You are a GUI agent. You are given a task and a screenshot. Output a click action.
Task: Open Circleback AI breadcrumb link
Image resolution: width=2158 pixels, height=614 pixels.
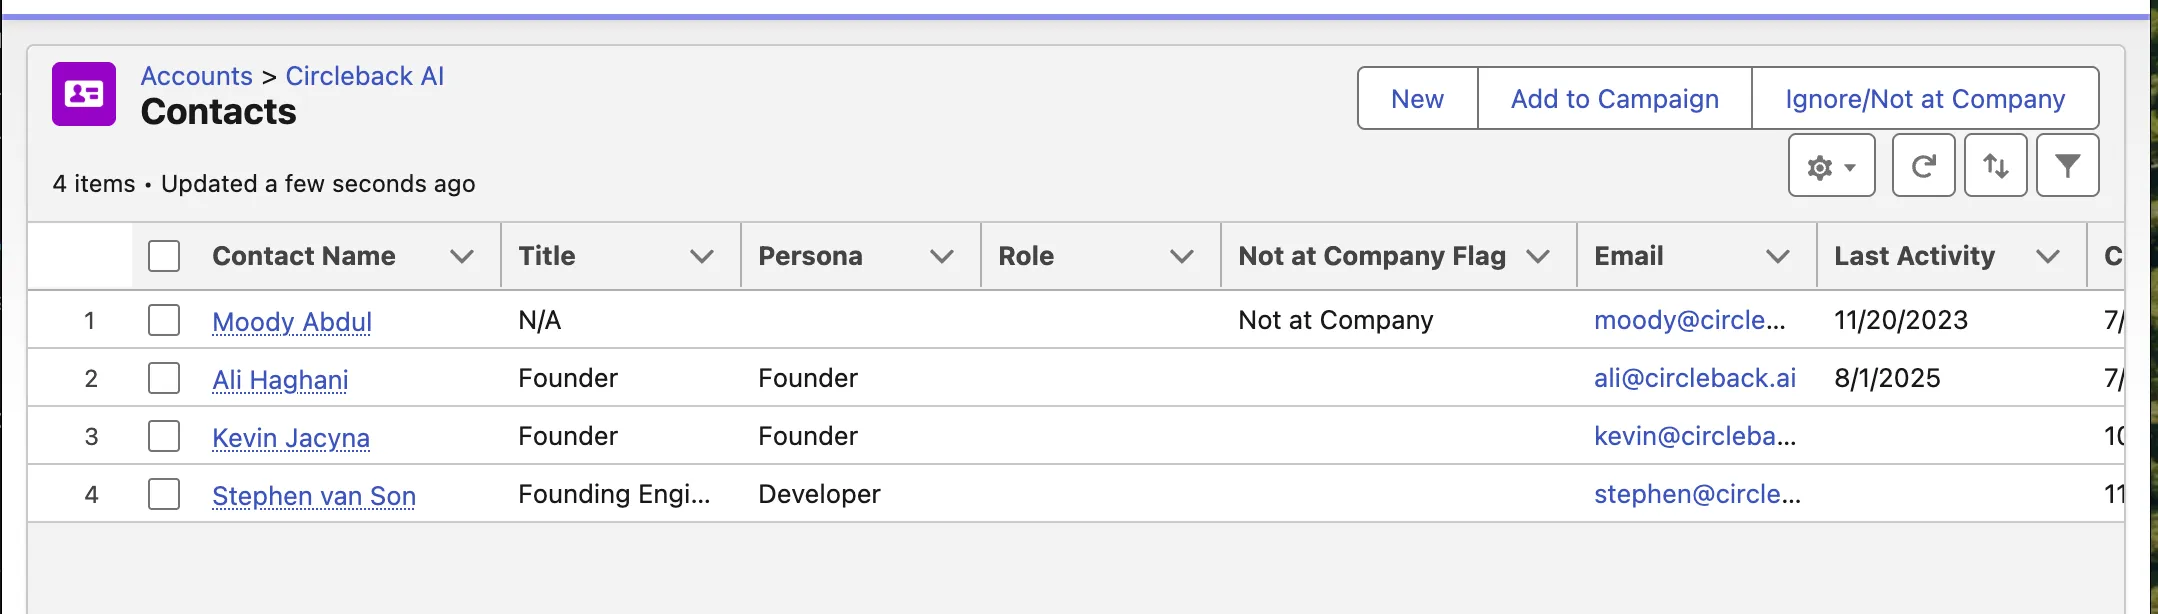tap(364, 76)
